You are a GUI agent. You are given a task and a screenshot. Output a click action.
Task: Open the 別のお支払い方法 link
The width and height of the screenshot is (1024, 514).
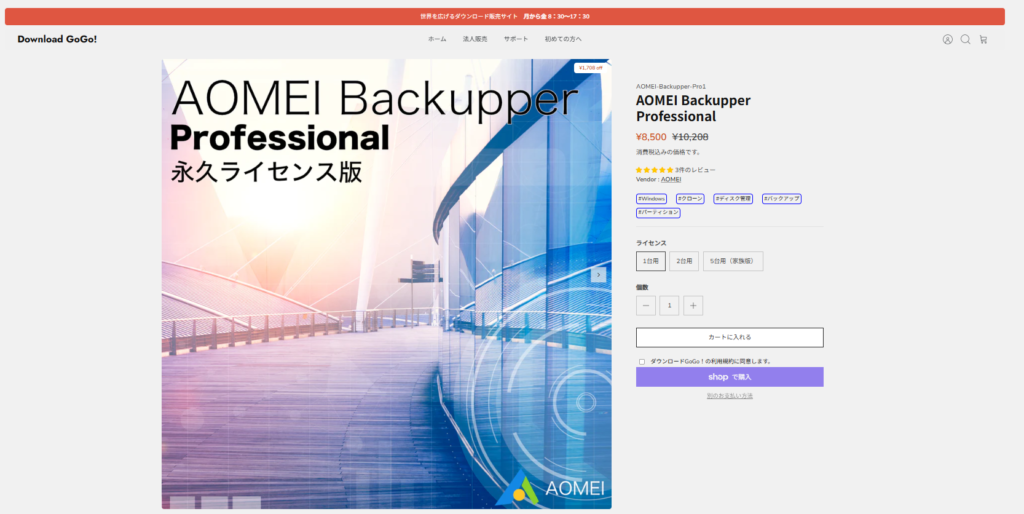tap(729, 396)
